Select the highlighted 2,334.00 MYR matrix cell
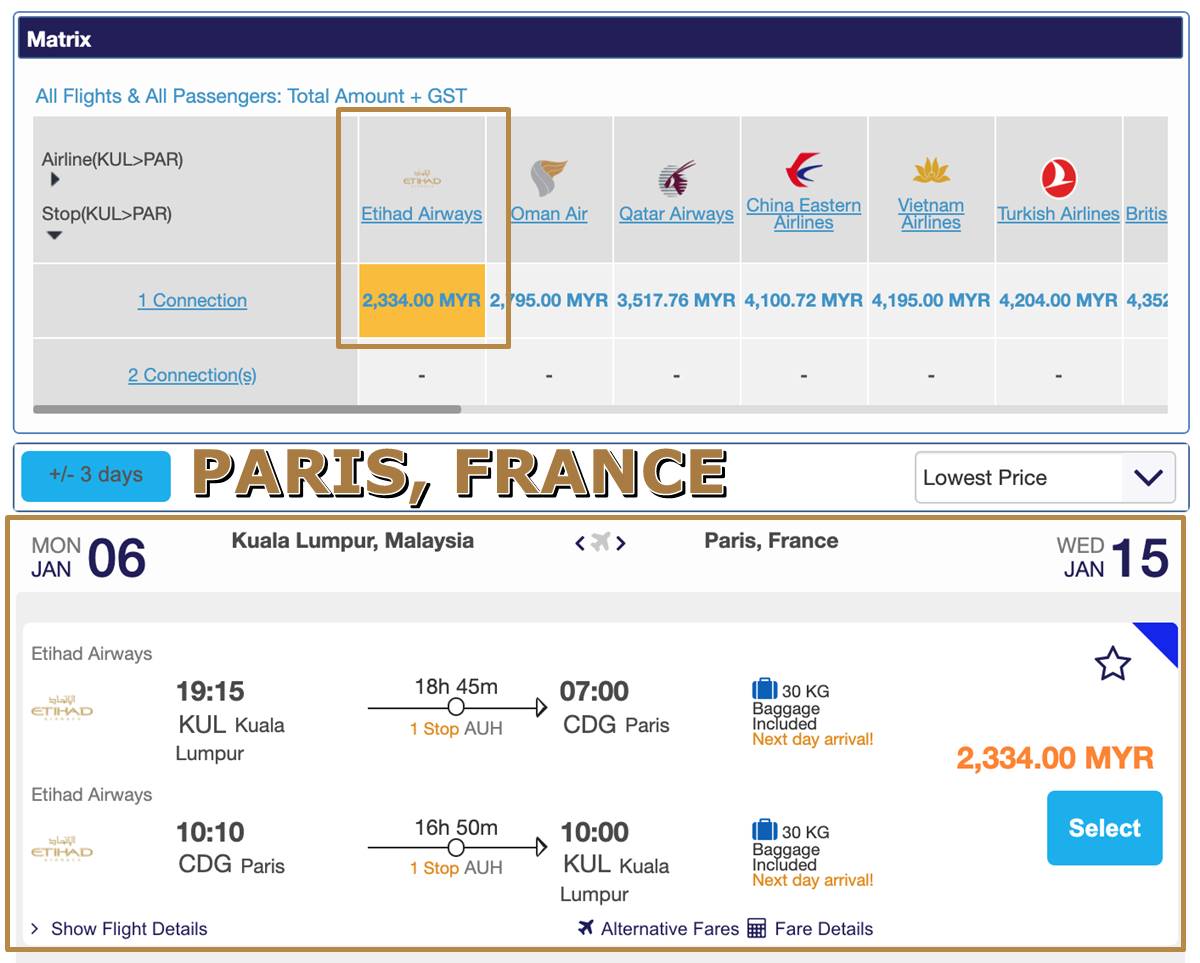This screenshot has width=1200, height=963. (422, 300)
